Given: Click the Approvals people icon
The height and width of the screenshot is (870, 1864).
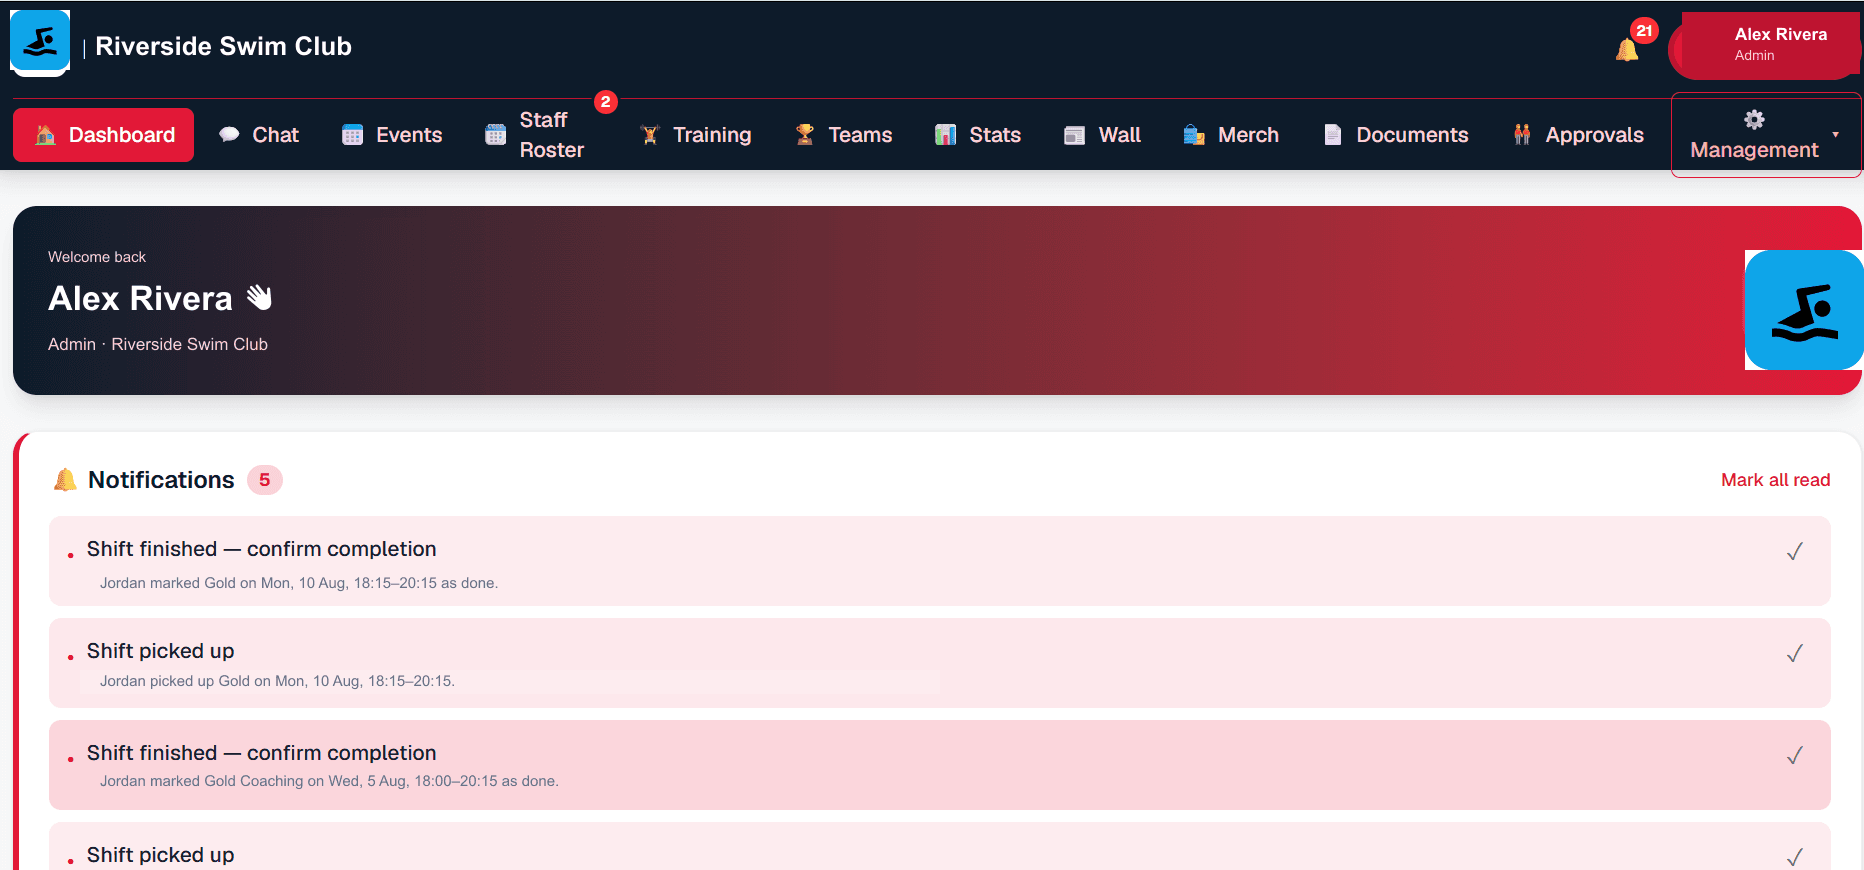Looking at the screenshot, I should click(1522, 135).
